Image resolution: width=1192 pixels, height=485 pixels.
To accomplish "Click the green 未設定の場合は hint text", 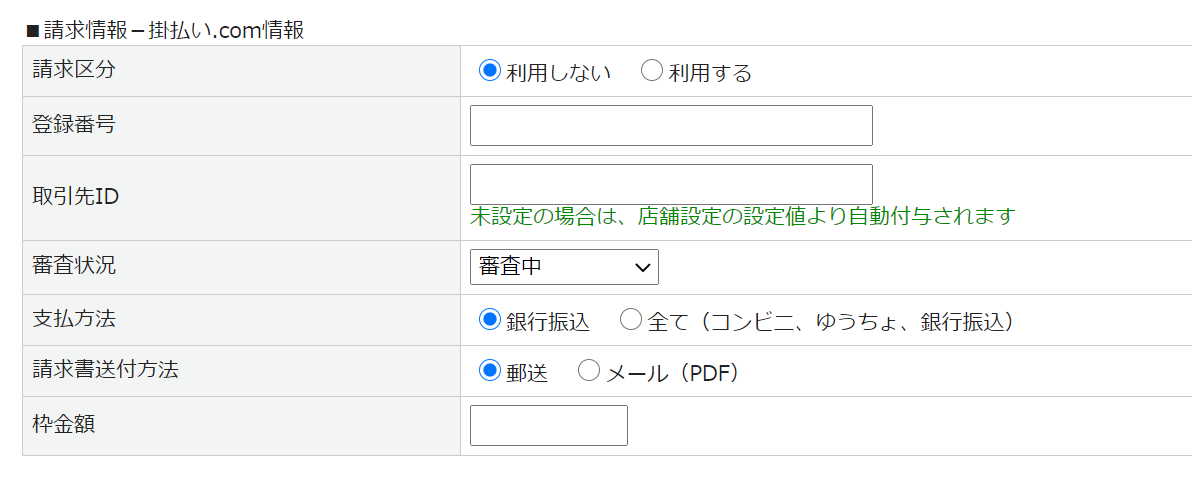I will coord(742,216).
